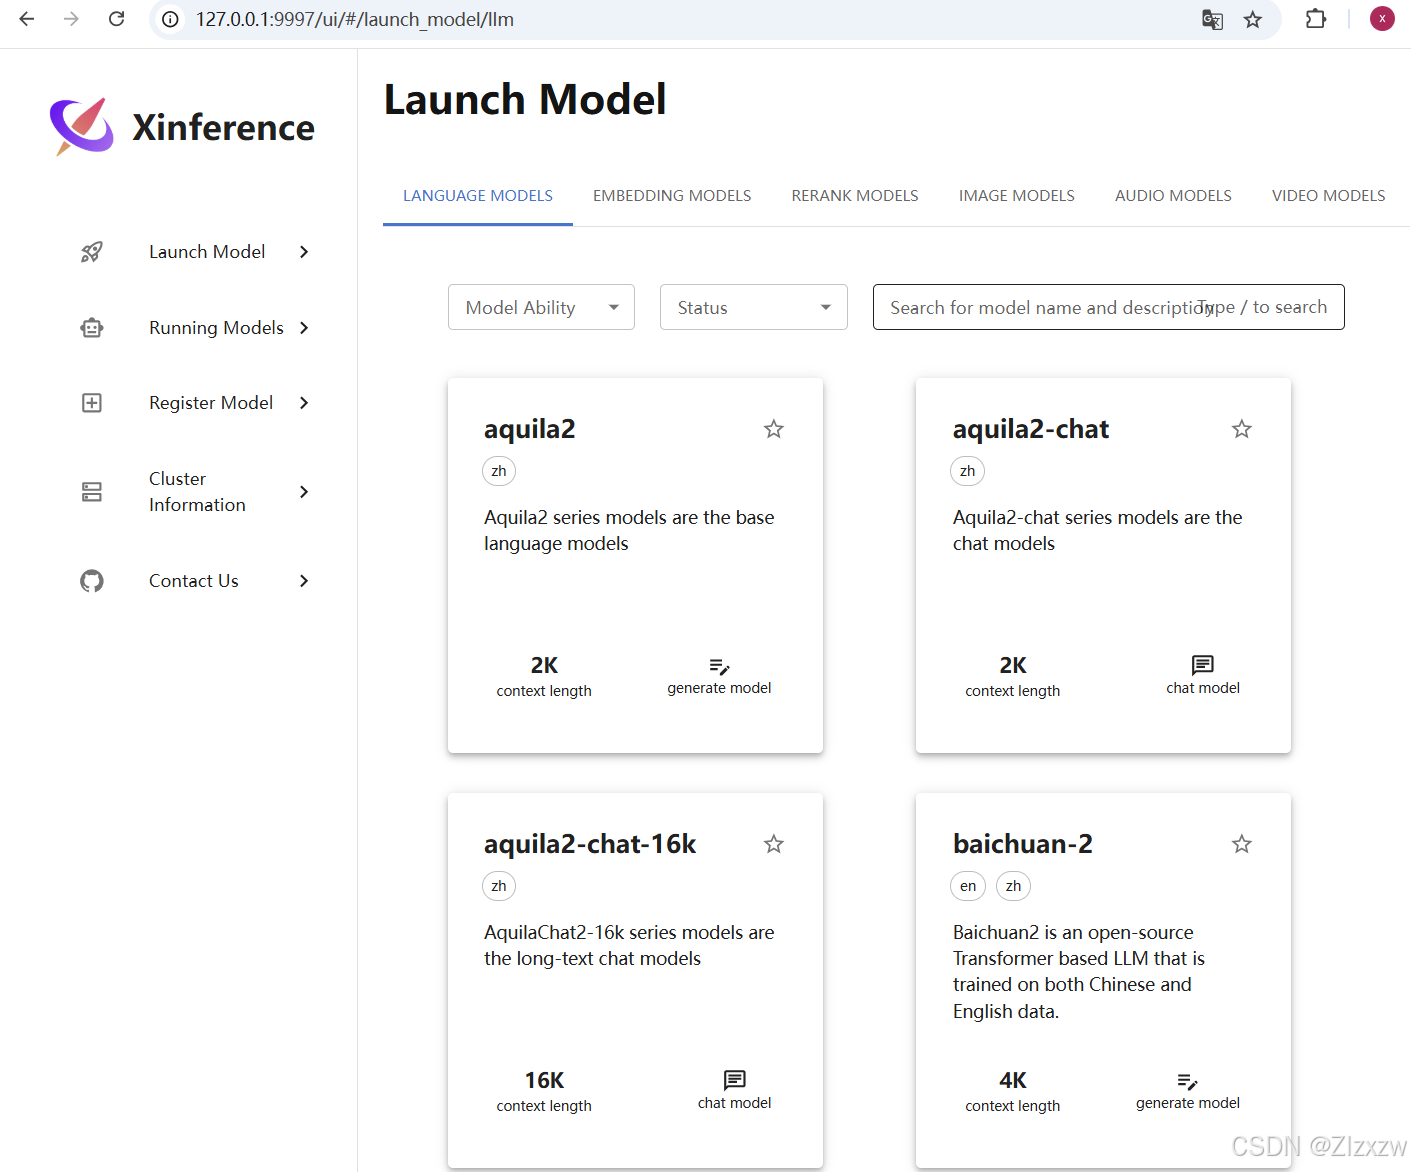The image size is (1411, 1172).
Task: Switch to the Image Models tab
Action: pyautogui.click(x=1017, y=196)
